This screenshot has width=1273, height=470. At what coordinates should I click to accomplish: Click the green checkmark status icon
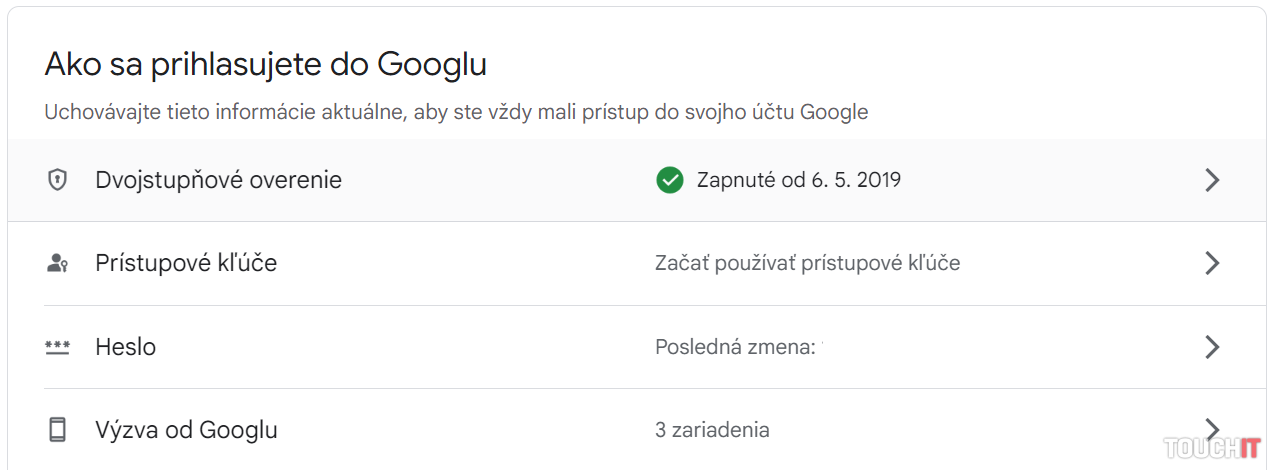point(669,180)
